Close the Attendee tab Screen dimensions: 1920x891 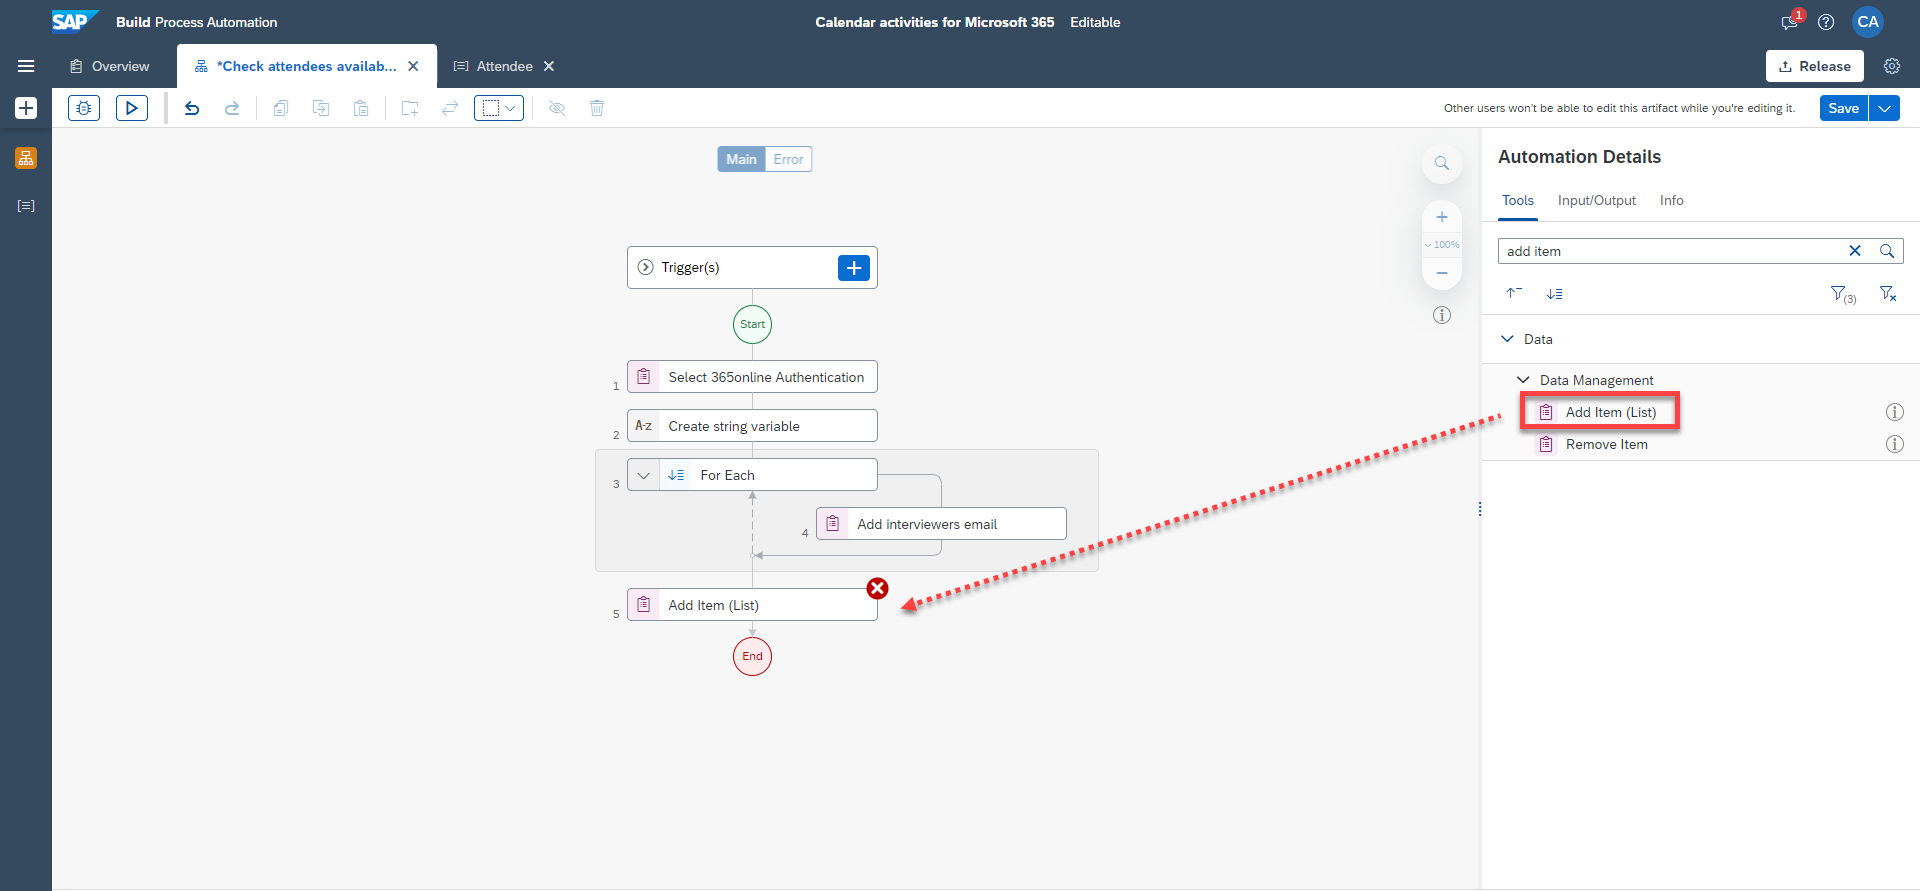coord(549,66)
